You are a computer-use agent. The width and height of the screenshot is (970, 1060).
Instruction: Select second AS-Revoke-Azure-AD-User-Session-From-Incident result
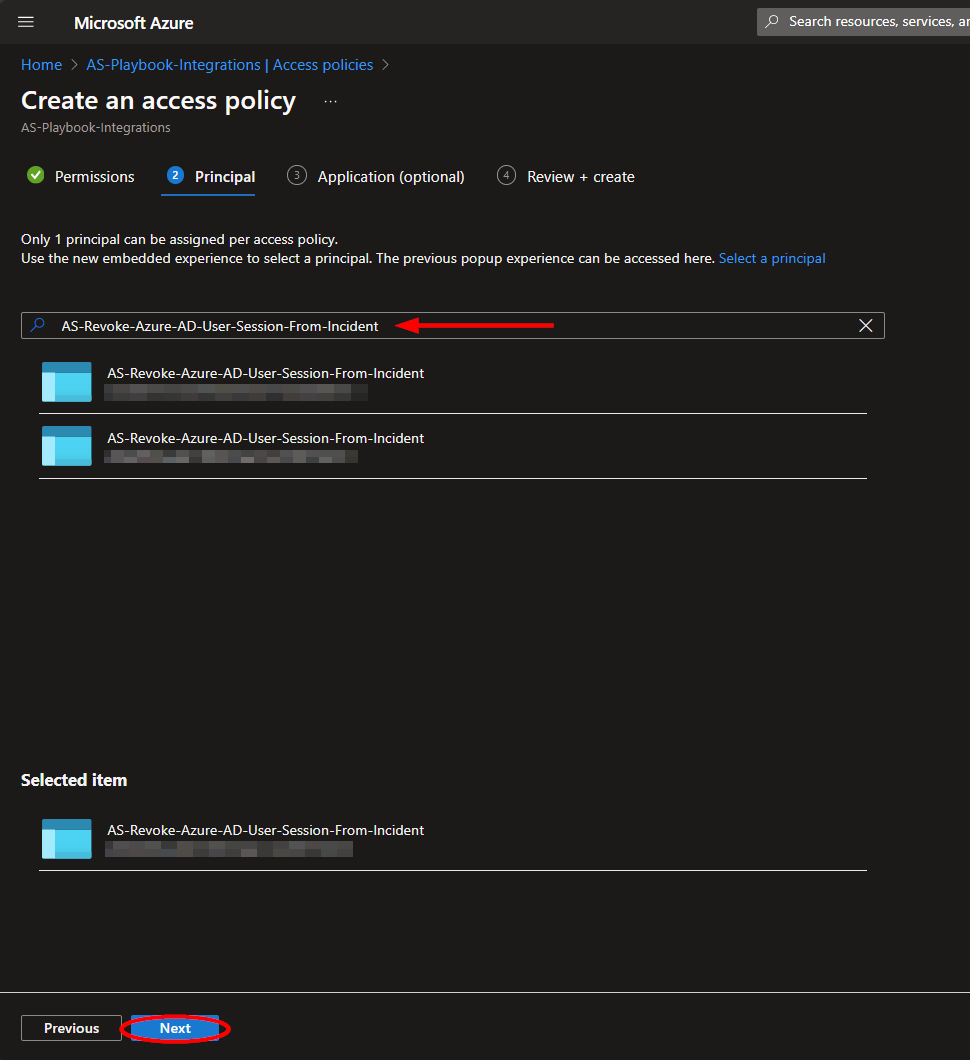453,447
